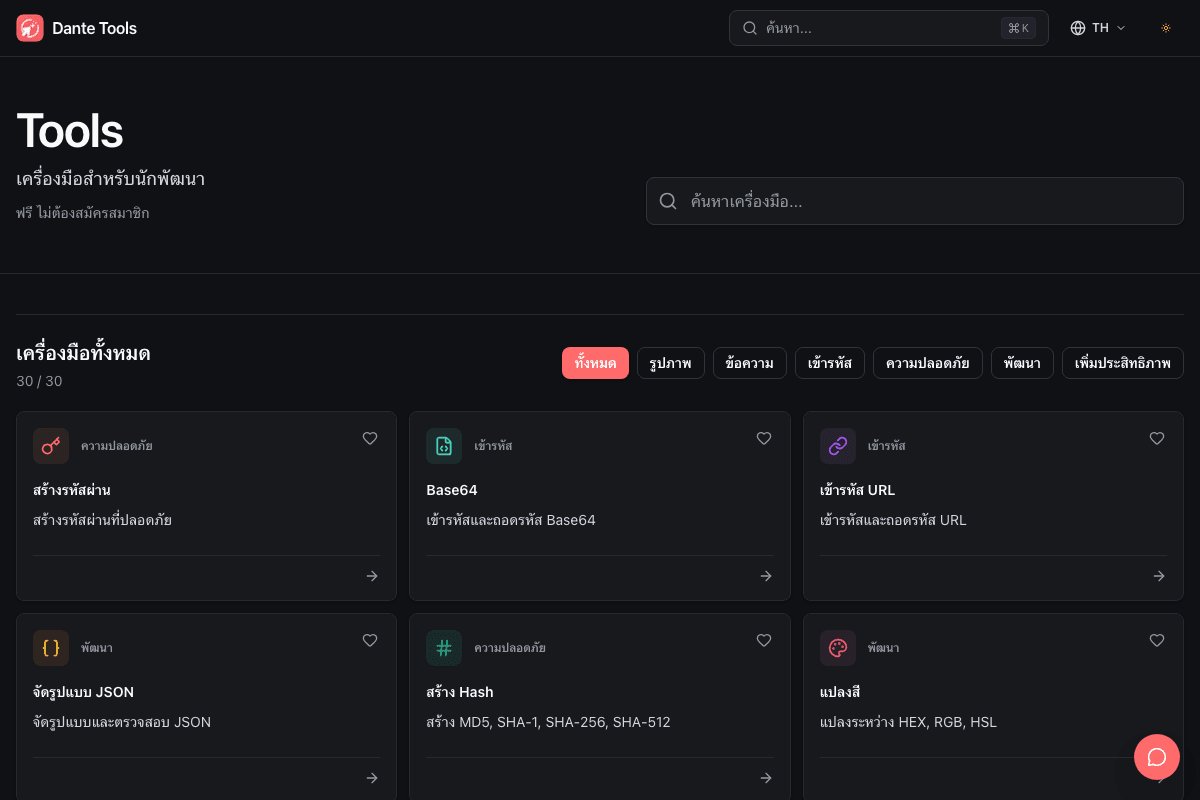This screenshot has height=800, width=1200.
Task: Favorite the สร้างรหัสผ่าน tool
Action: tap(370, 438)
